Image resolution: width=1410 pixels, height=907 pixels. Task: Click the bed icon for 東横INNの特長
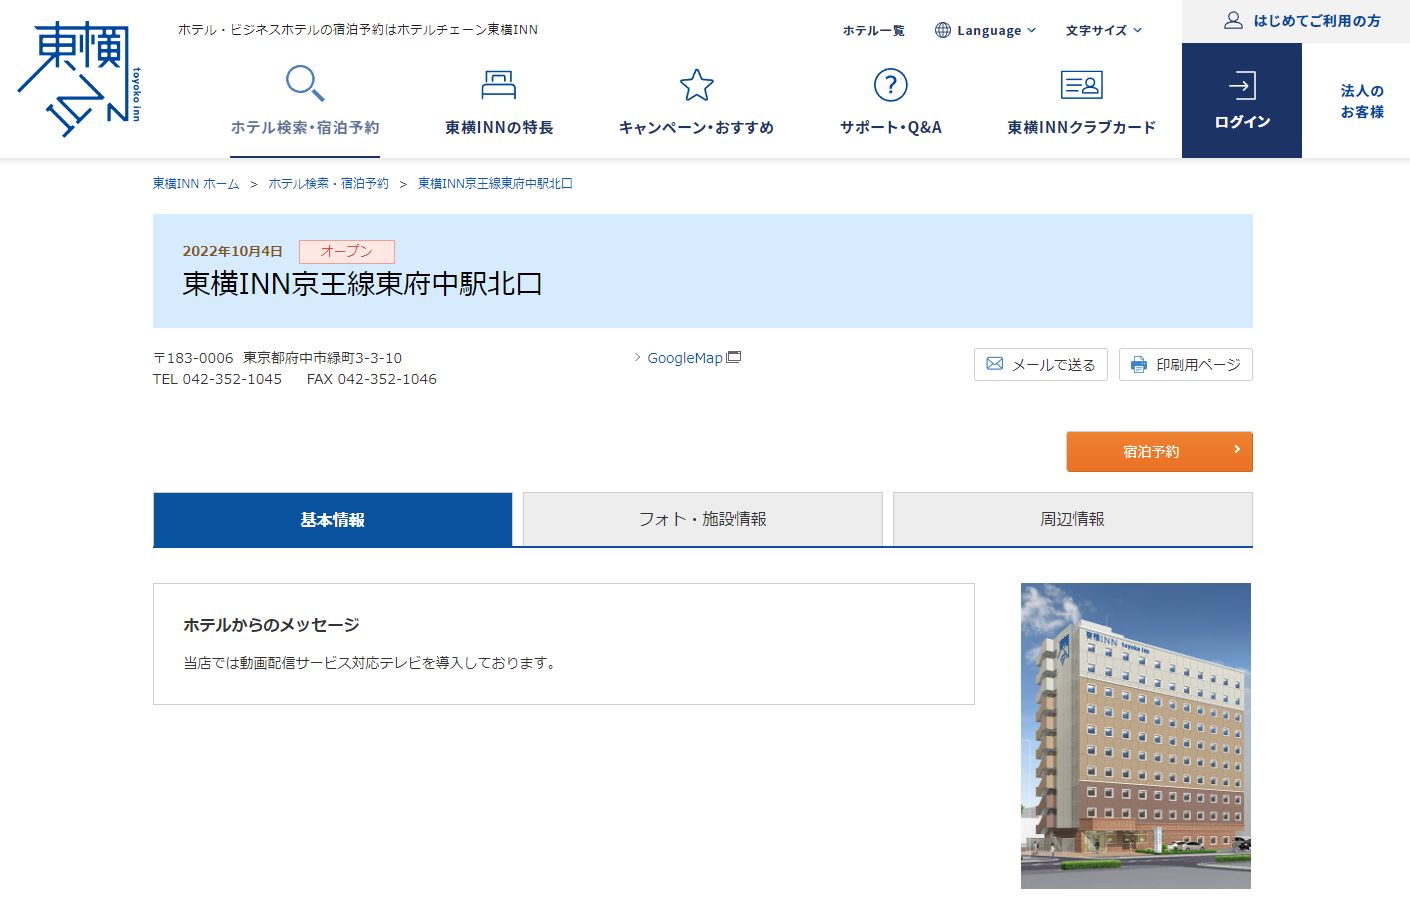pos(498,84)
